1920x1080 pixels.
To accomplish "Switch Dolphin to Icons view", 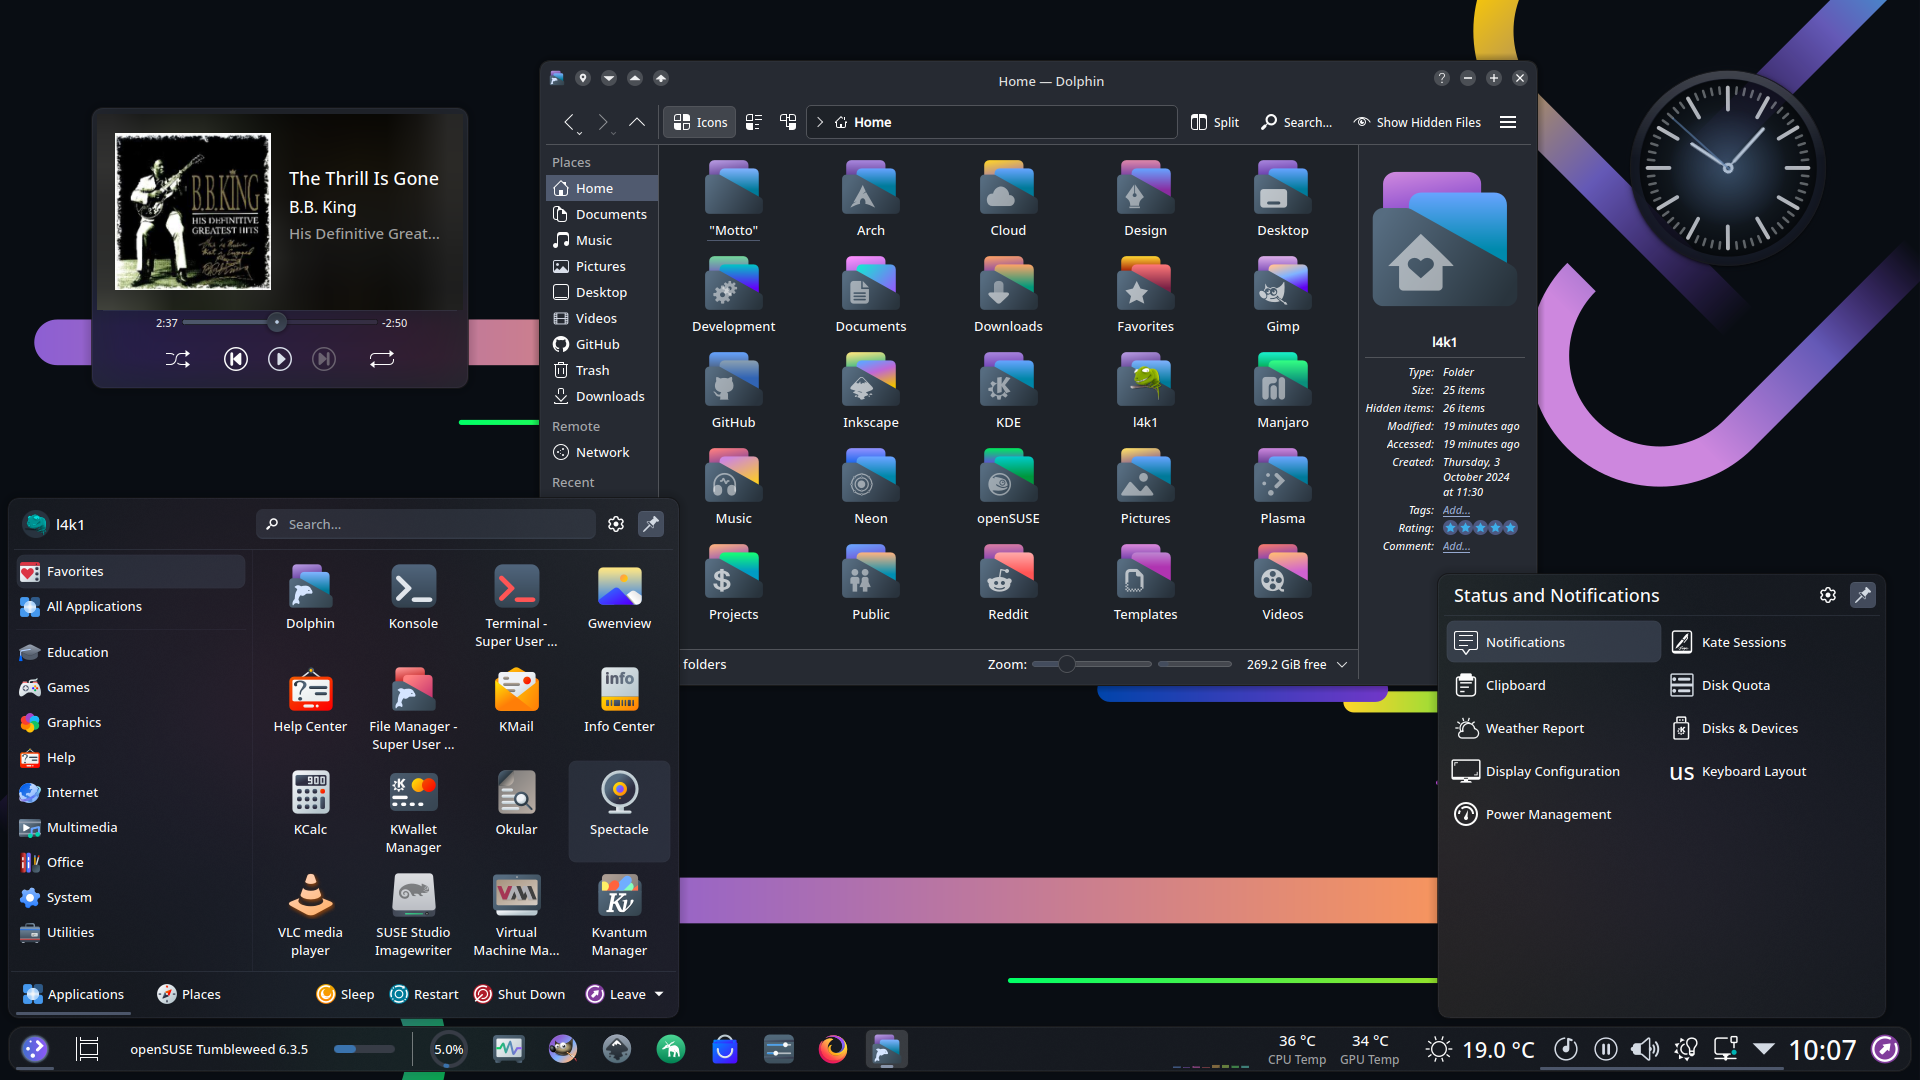I will coord(700,122).
